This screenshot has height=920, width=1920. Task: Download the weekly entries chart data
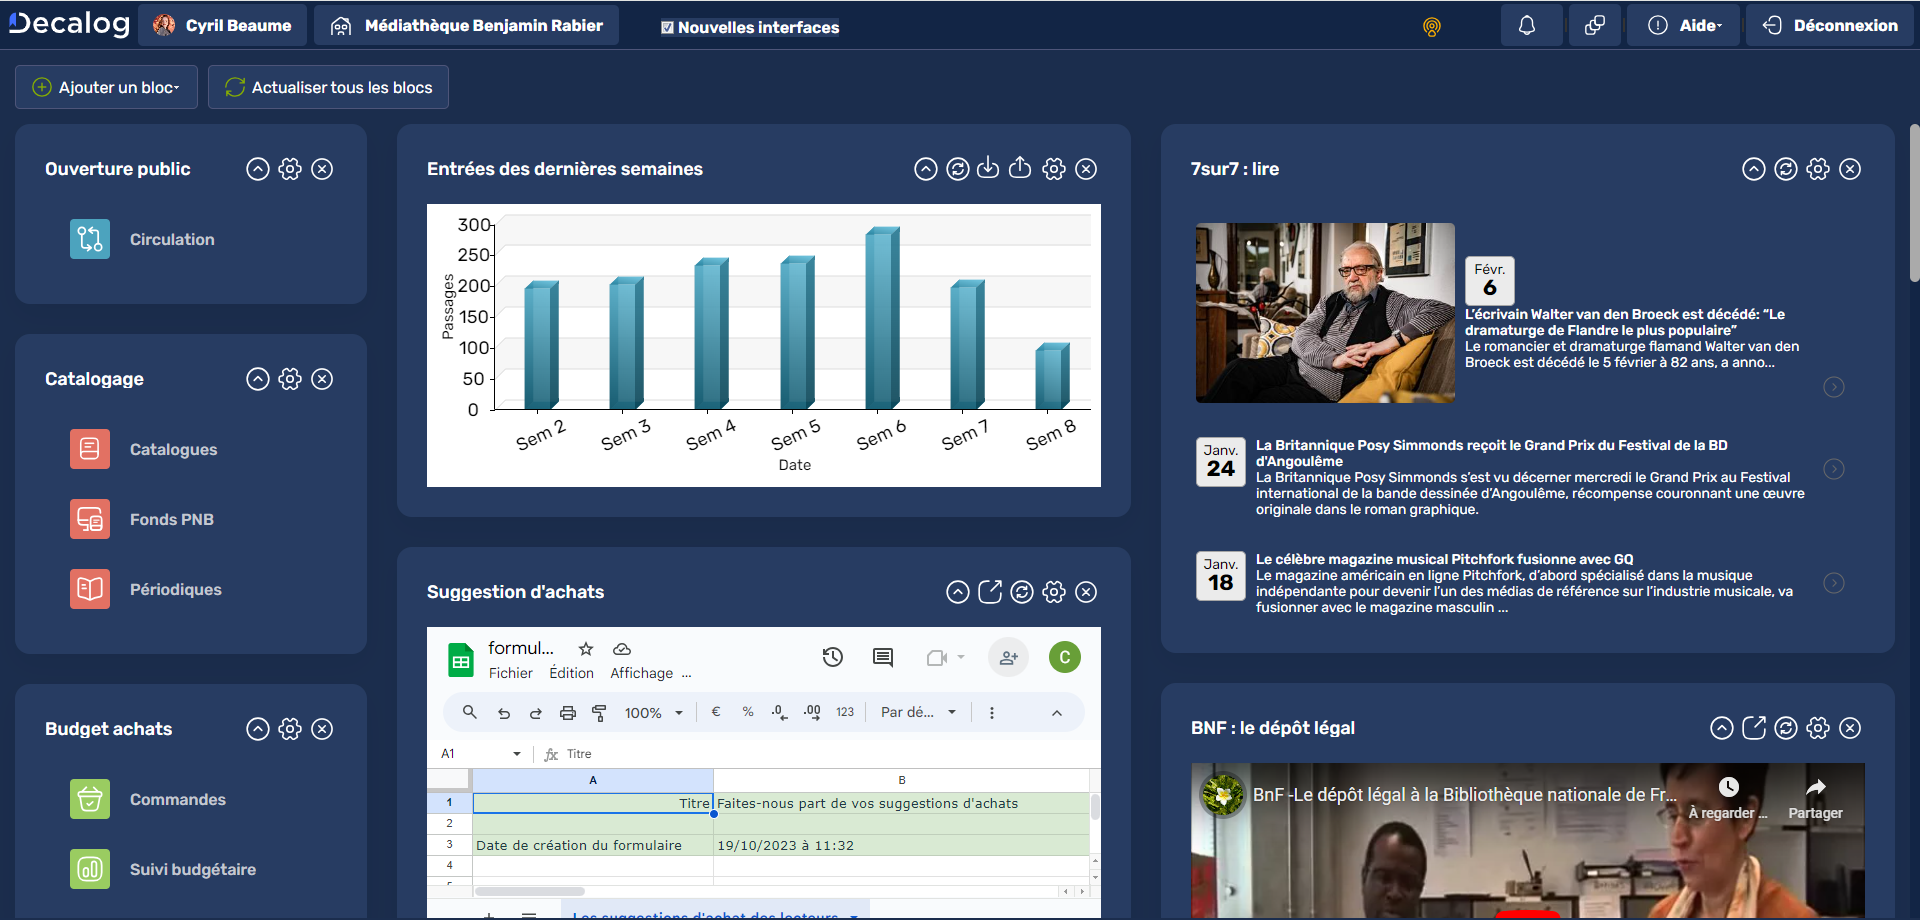(989, 169)
